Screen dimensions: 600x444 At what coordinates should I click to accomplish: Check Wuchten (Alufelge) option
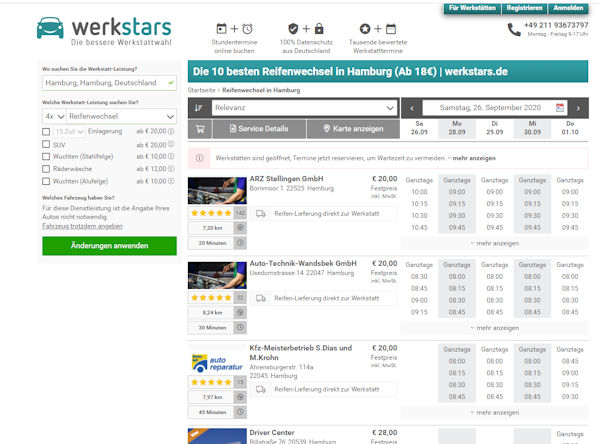coord(46,181)
